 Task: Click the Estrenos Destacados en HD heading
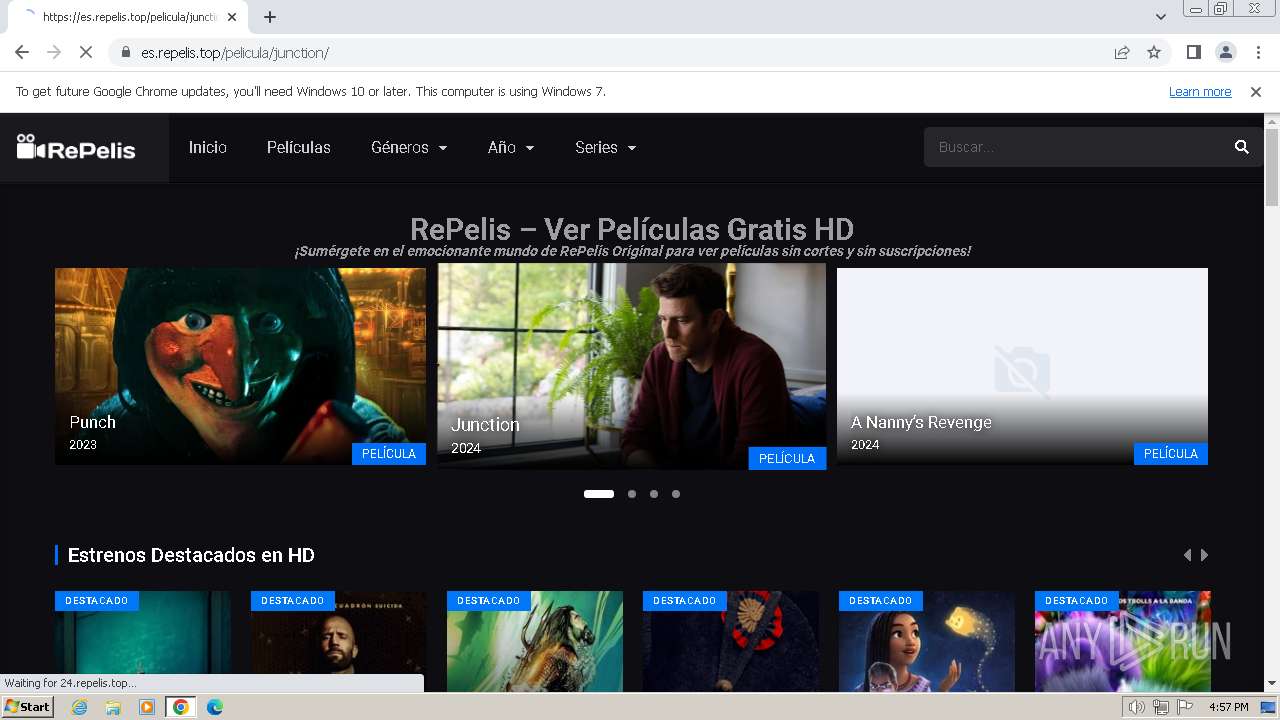click(191, 555)
